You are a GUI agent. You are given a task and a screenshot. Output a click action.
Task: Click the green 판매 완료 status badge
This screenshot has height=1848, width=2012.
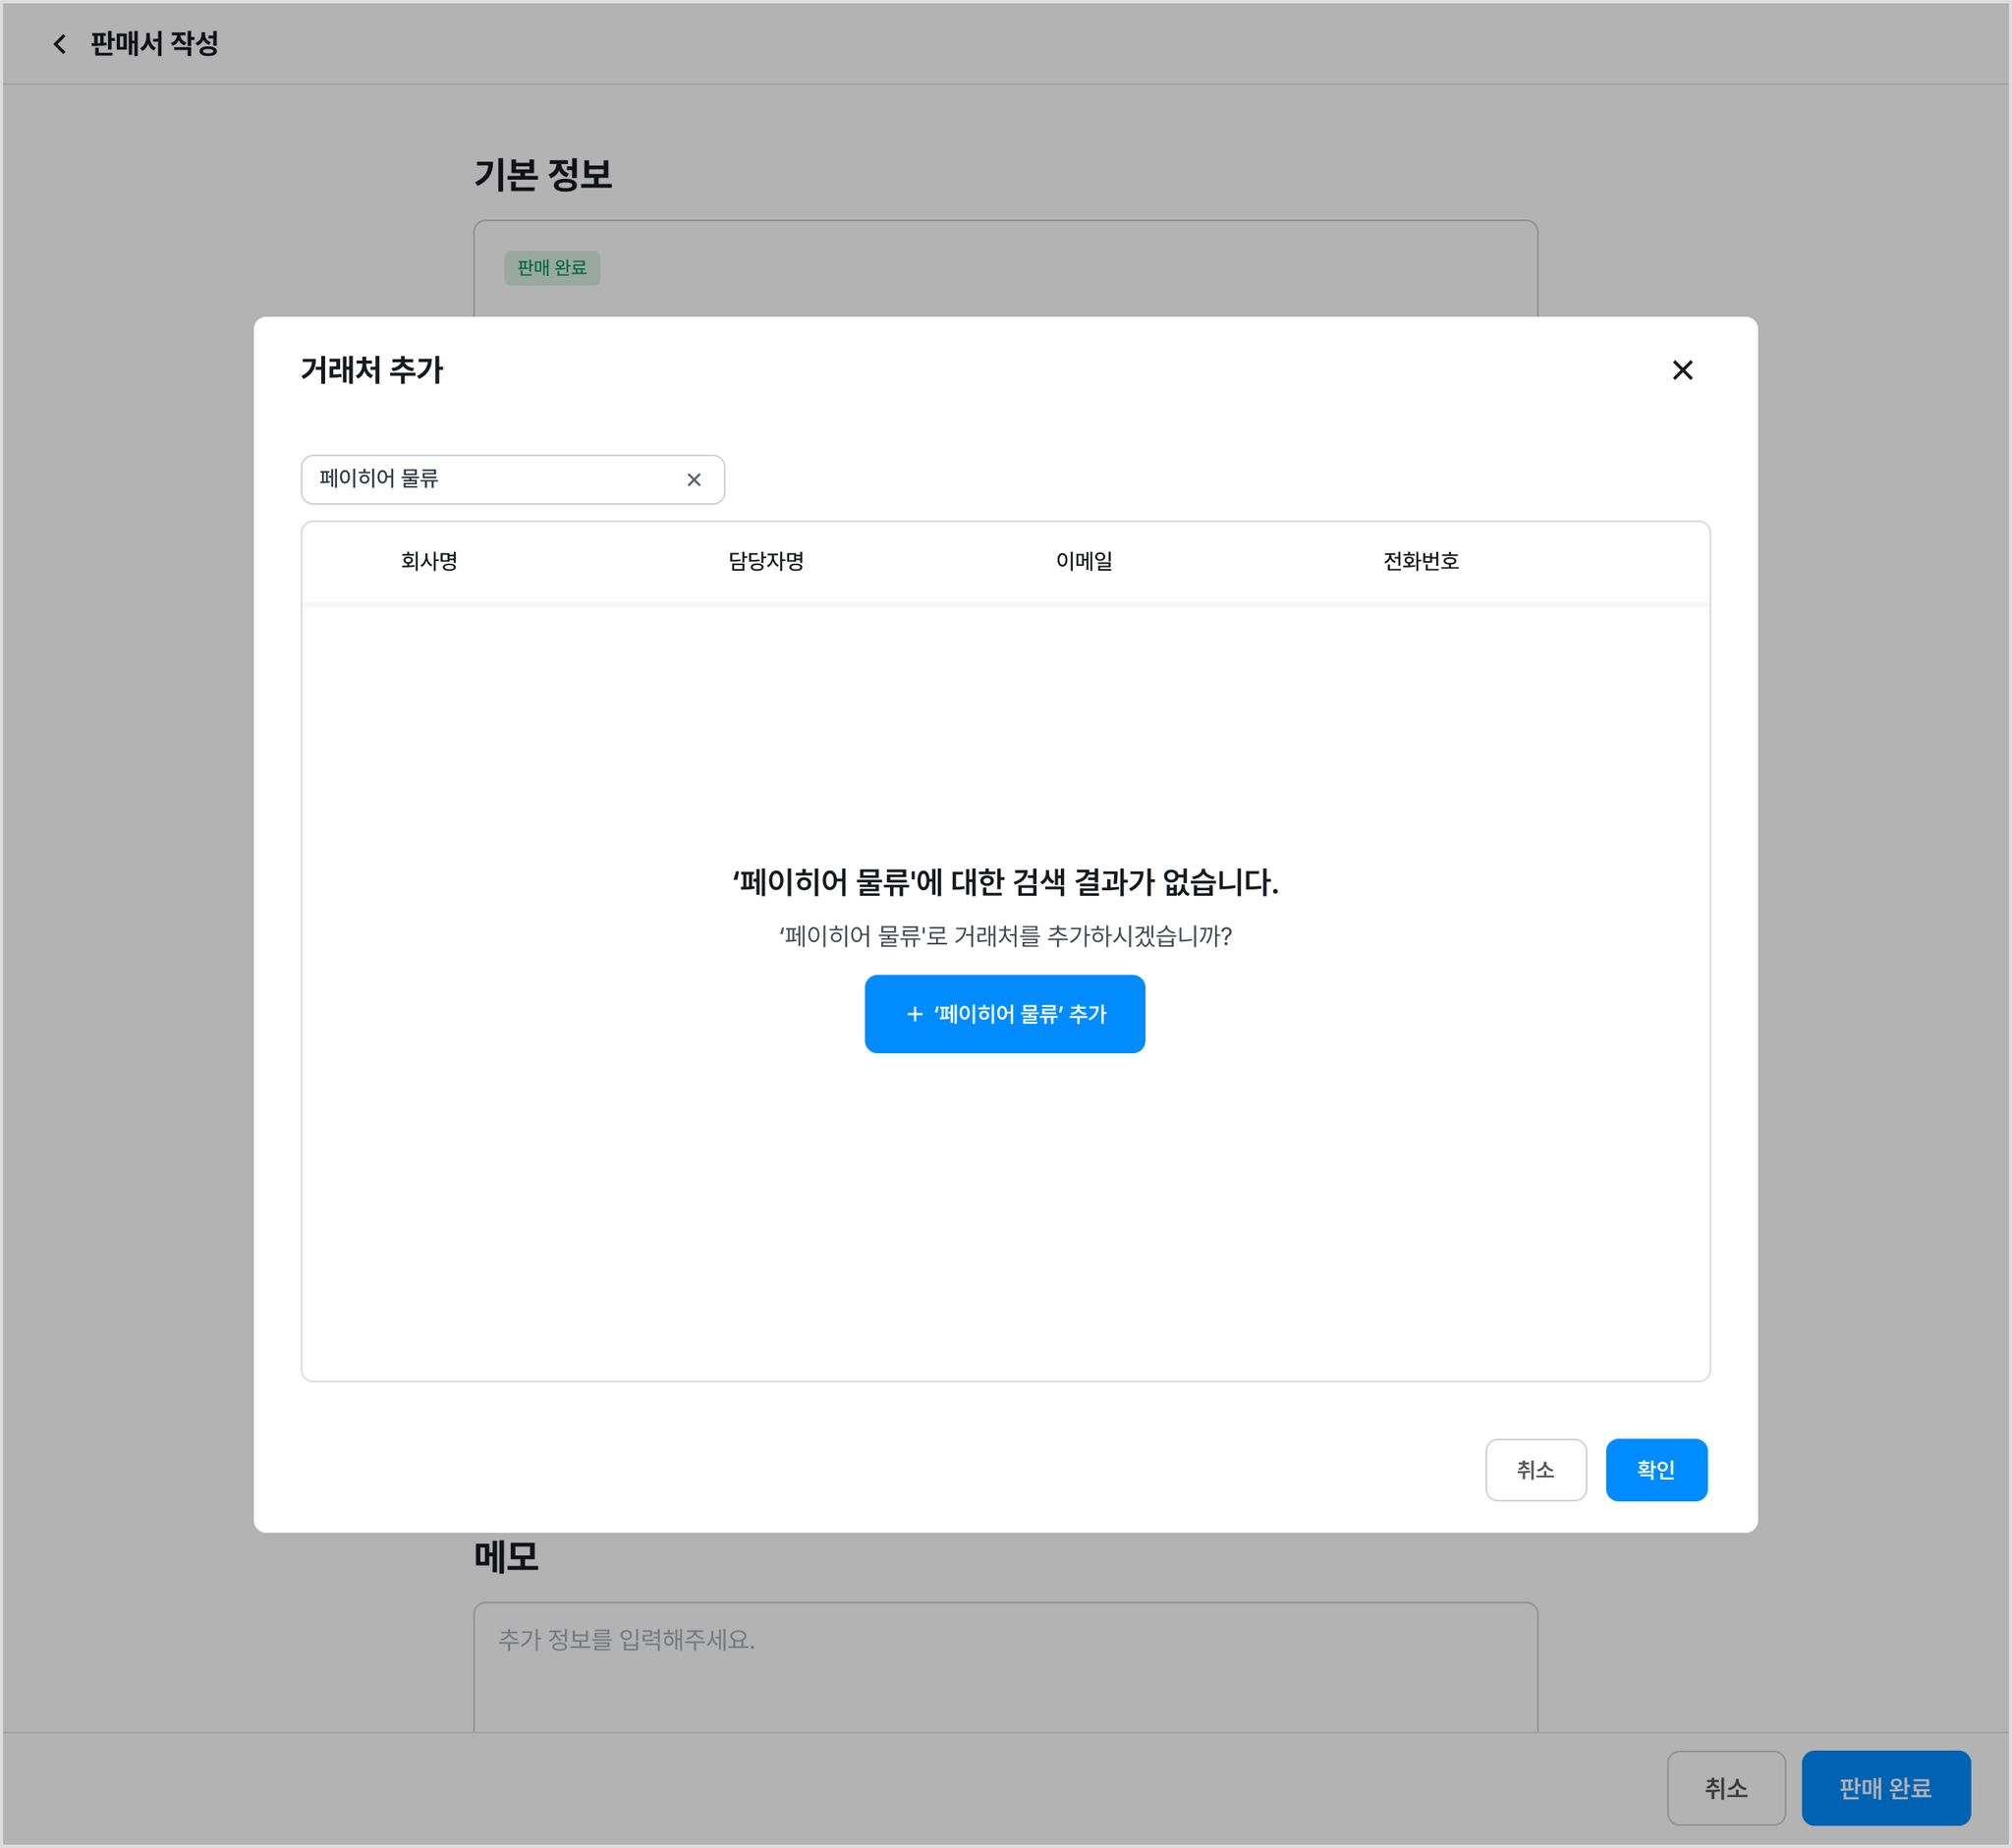click(552, 268)
